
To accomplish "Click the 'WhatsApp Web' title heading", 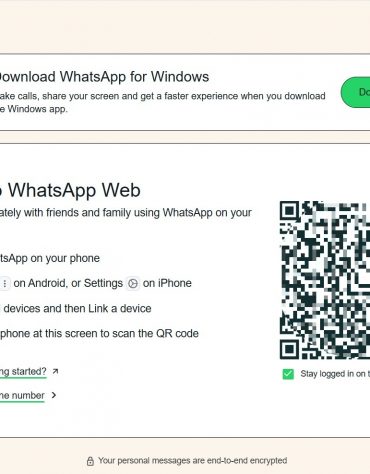I will tap(74, 190).
